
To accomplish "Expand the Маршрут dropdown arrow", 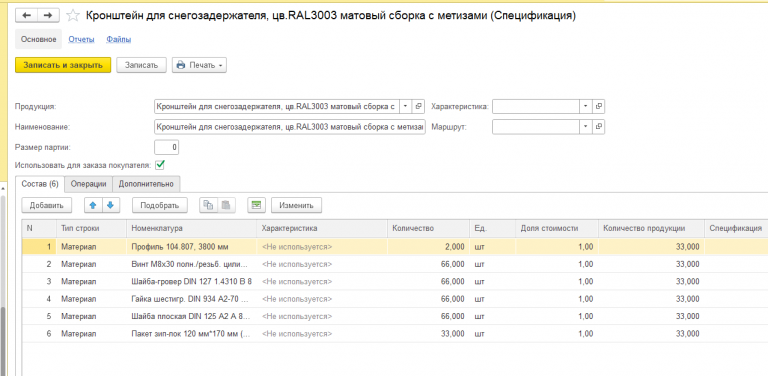I will (x=586, y=127).
